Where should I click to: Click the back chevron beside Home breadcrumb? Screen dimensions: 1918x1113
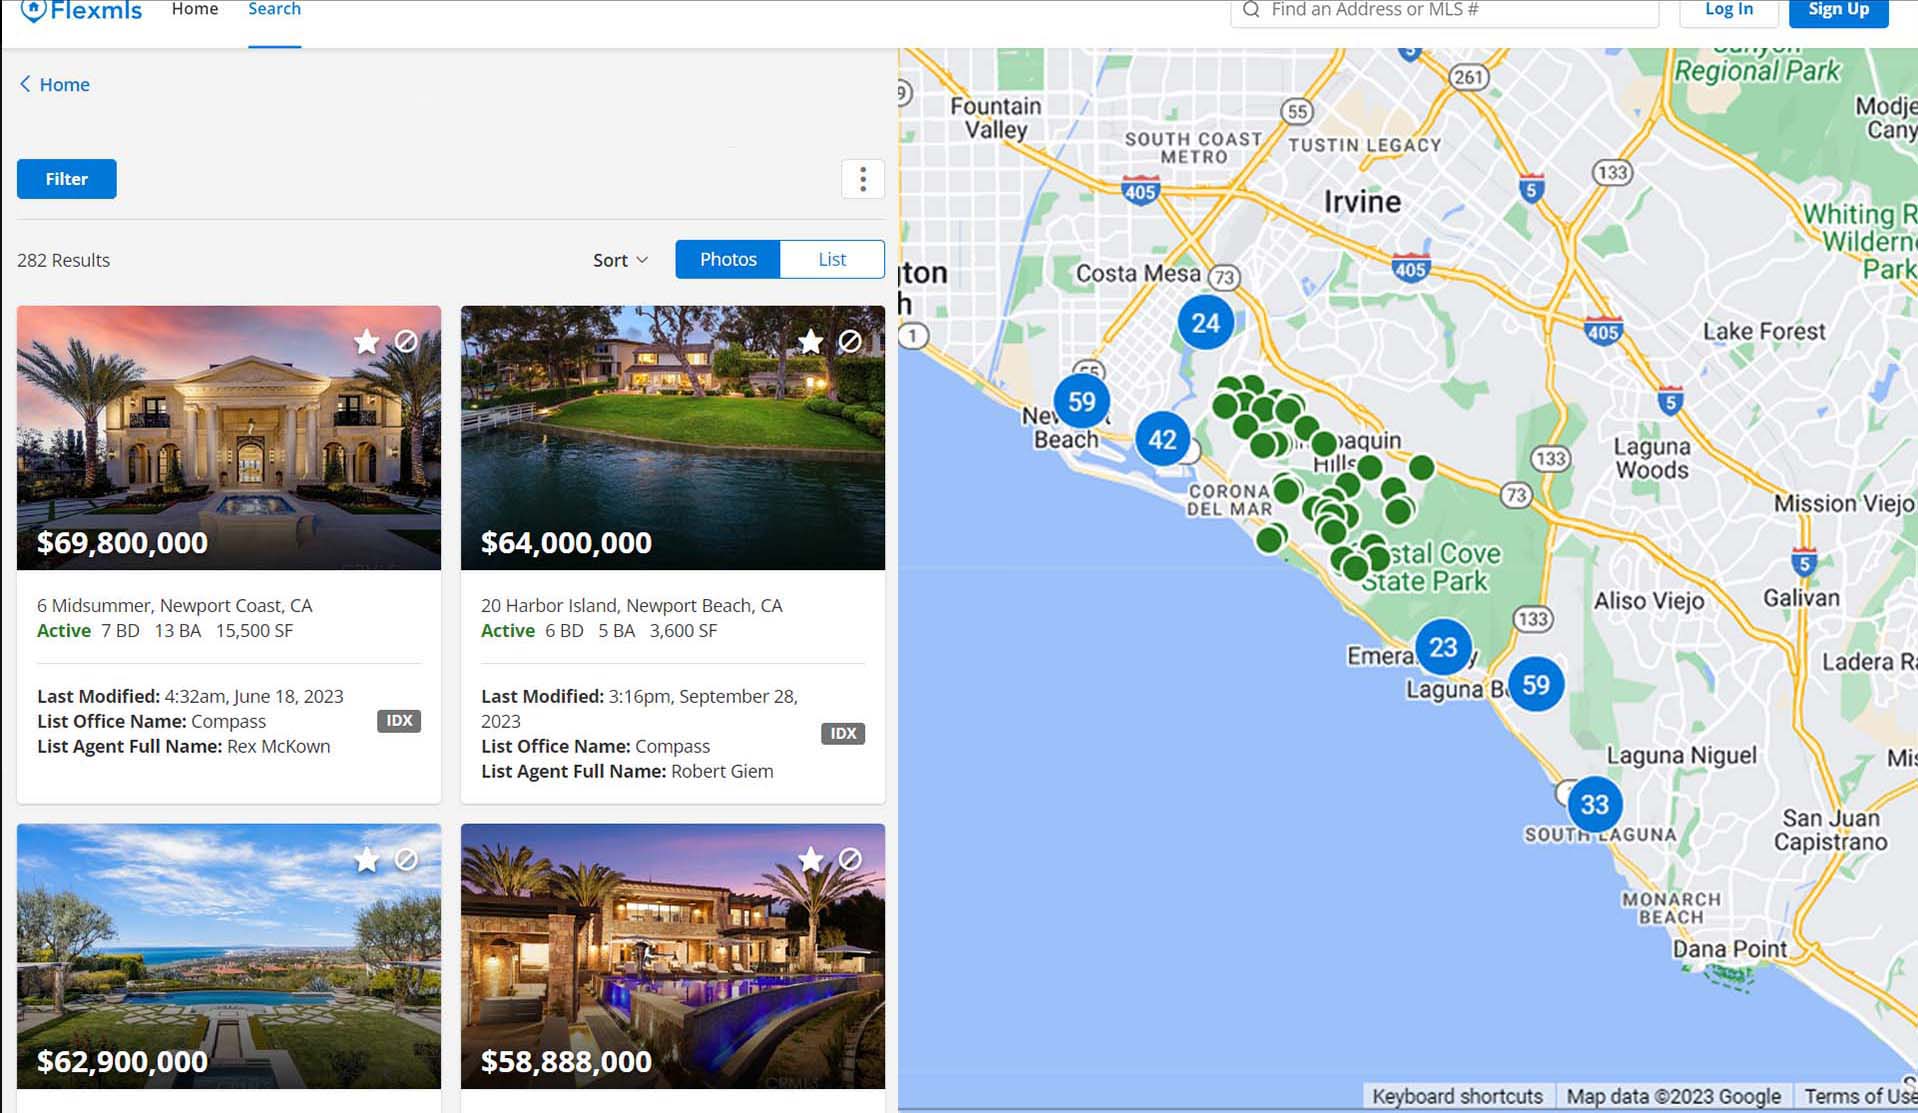click(24, 84)
